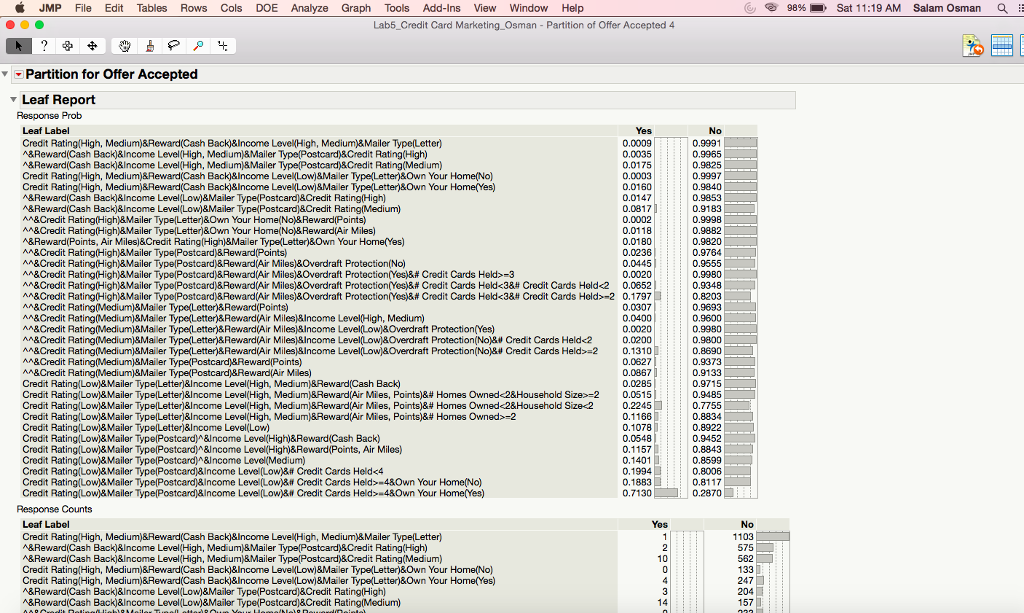1024x613 pixels.
Task: Select the Grabber hand tool
Action: pos(124,46)
